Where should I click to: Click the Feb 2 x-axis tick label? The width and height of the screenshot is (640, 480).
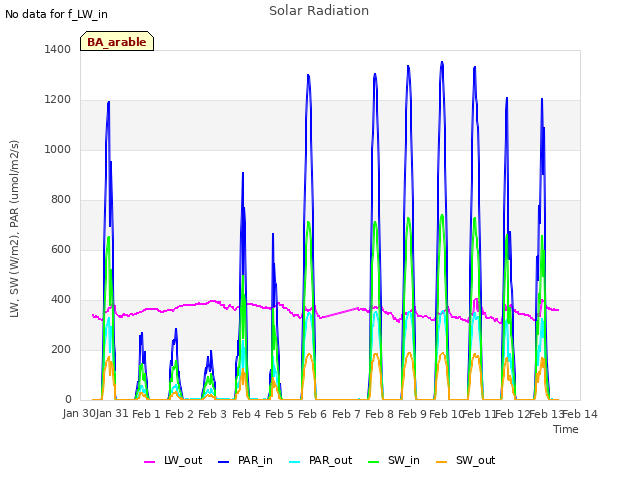(179, 414)
